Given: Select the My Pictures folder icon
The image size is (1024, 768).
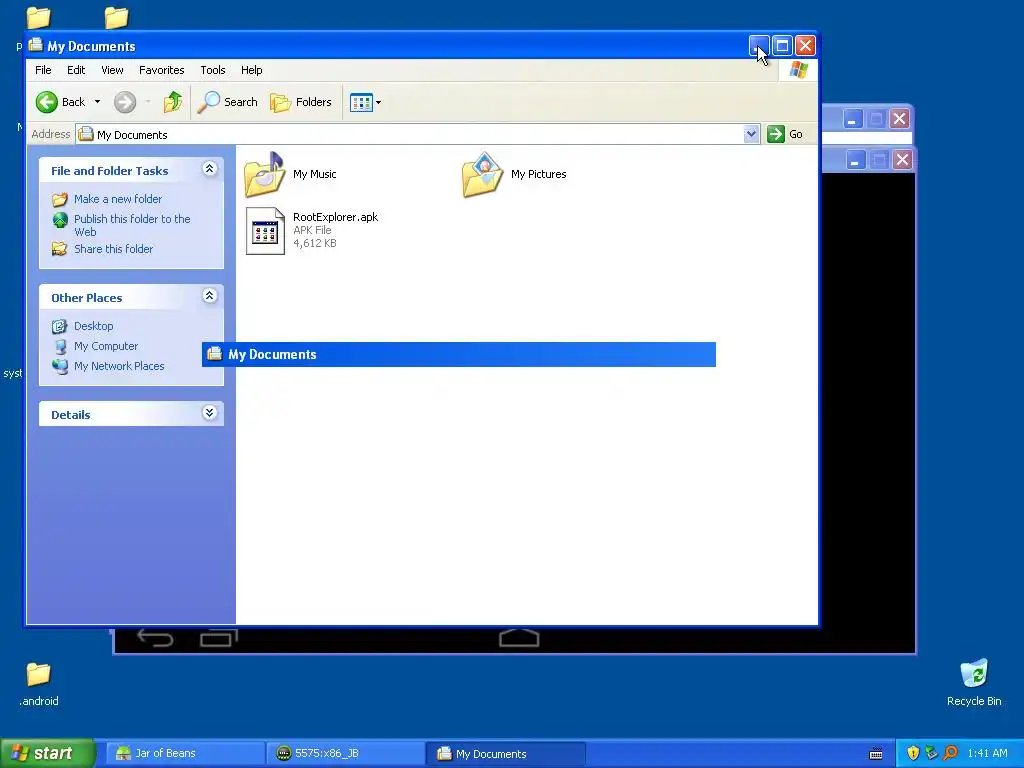Looking at the screenshot, I should [483, 174].
